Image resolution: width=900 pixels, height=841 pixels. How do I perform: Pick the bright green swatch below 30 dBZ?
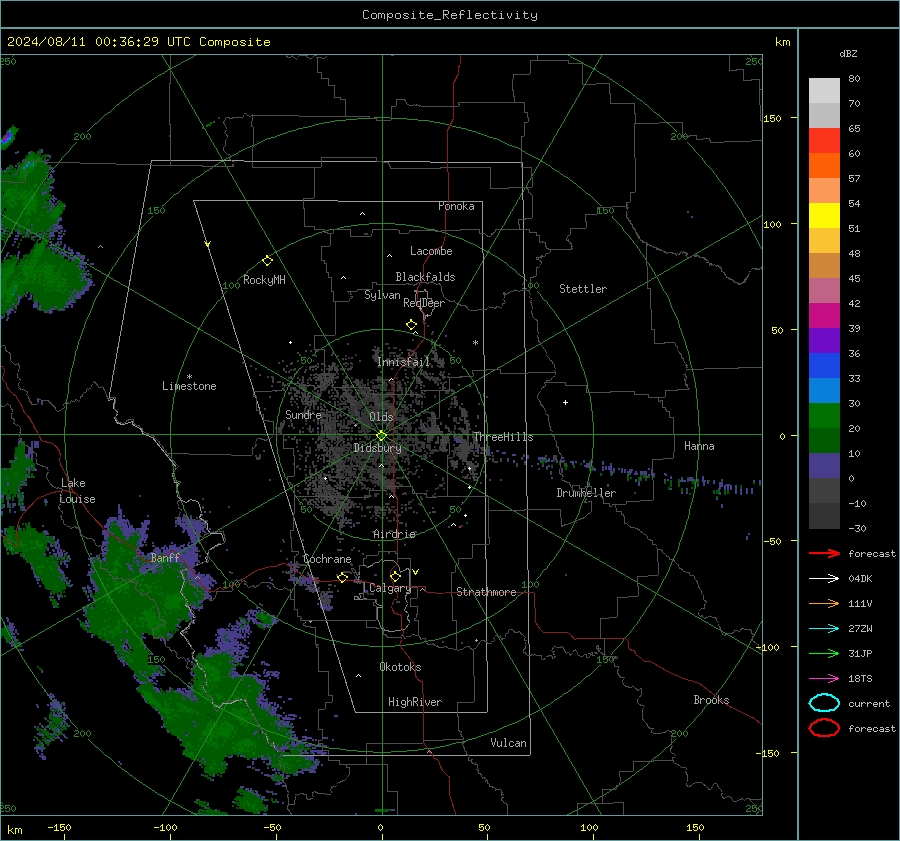tap(824, 416)
